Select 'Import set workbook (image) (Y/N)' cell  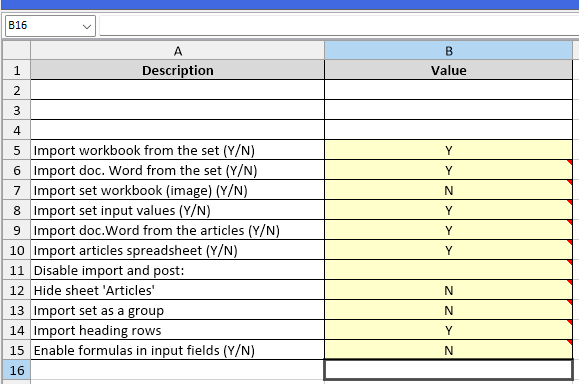[x=178, y=190]
